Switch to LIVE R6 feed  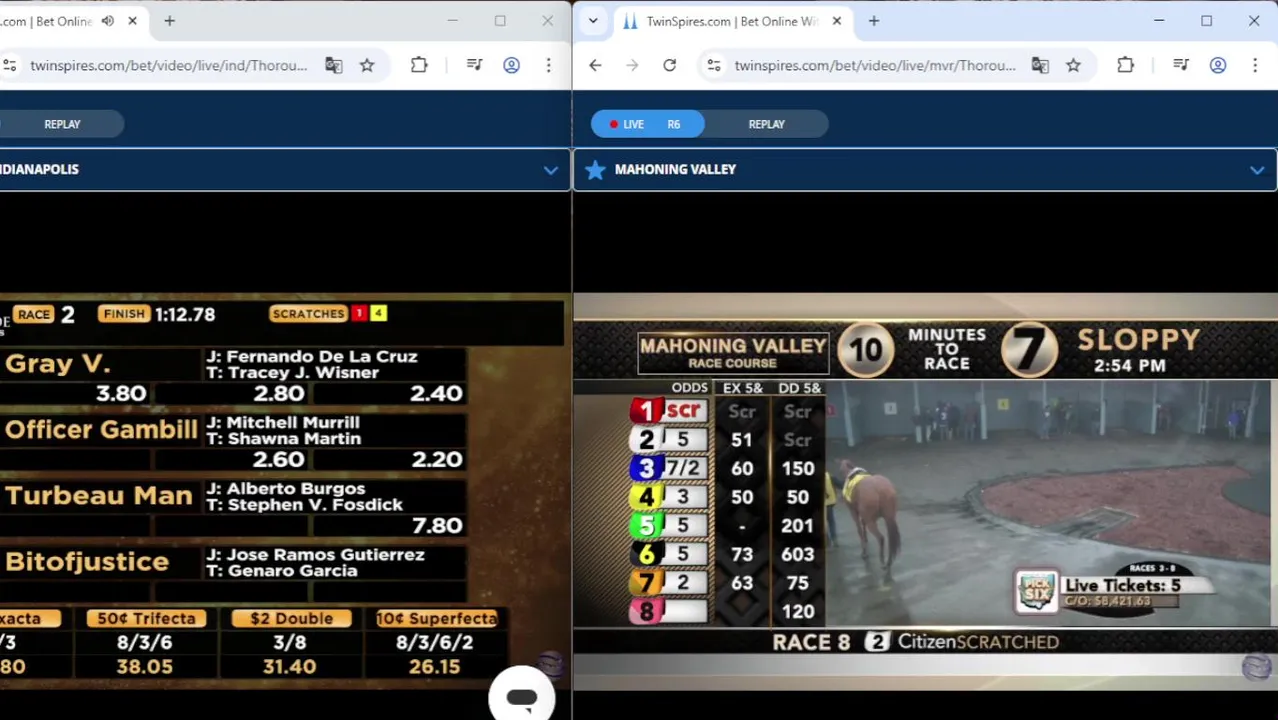point(647,124)
